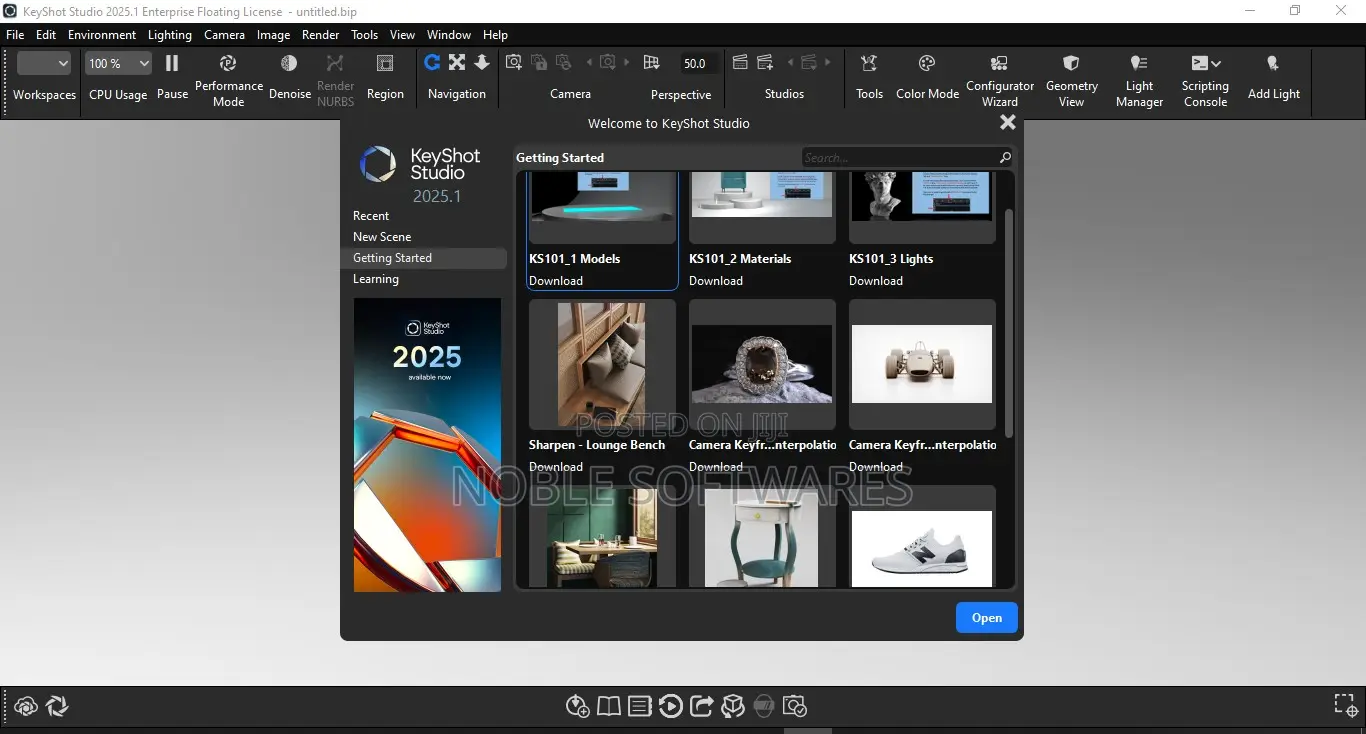This screenshot has height=734, width=1366.
Task: Open the Animation play icon
Action: point(671,707)
